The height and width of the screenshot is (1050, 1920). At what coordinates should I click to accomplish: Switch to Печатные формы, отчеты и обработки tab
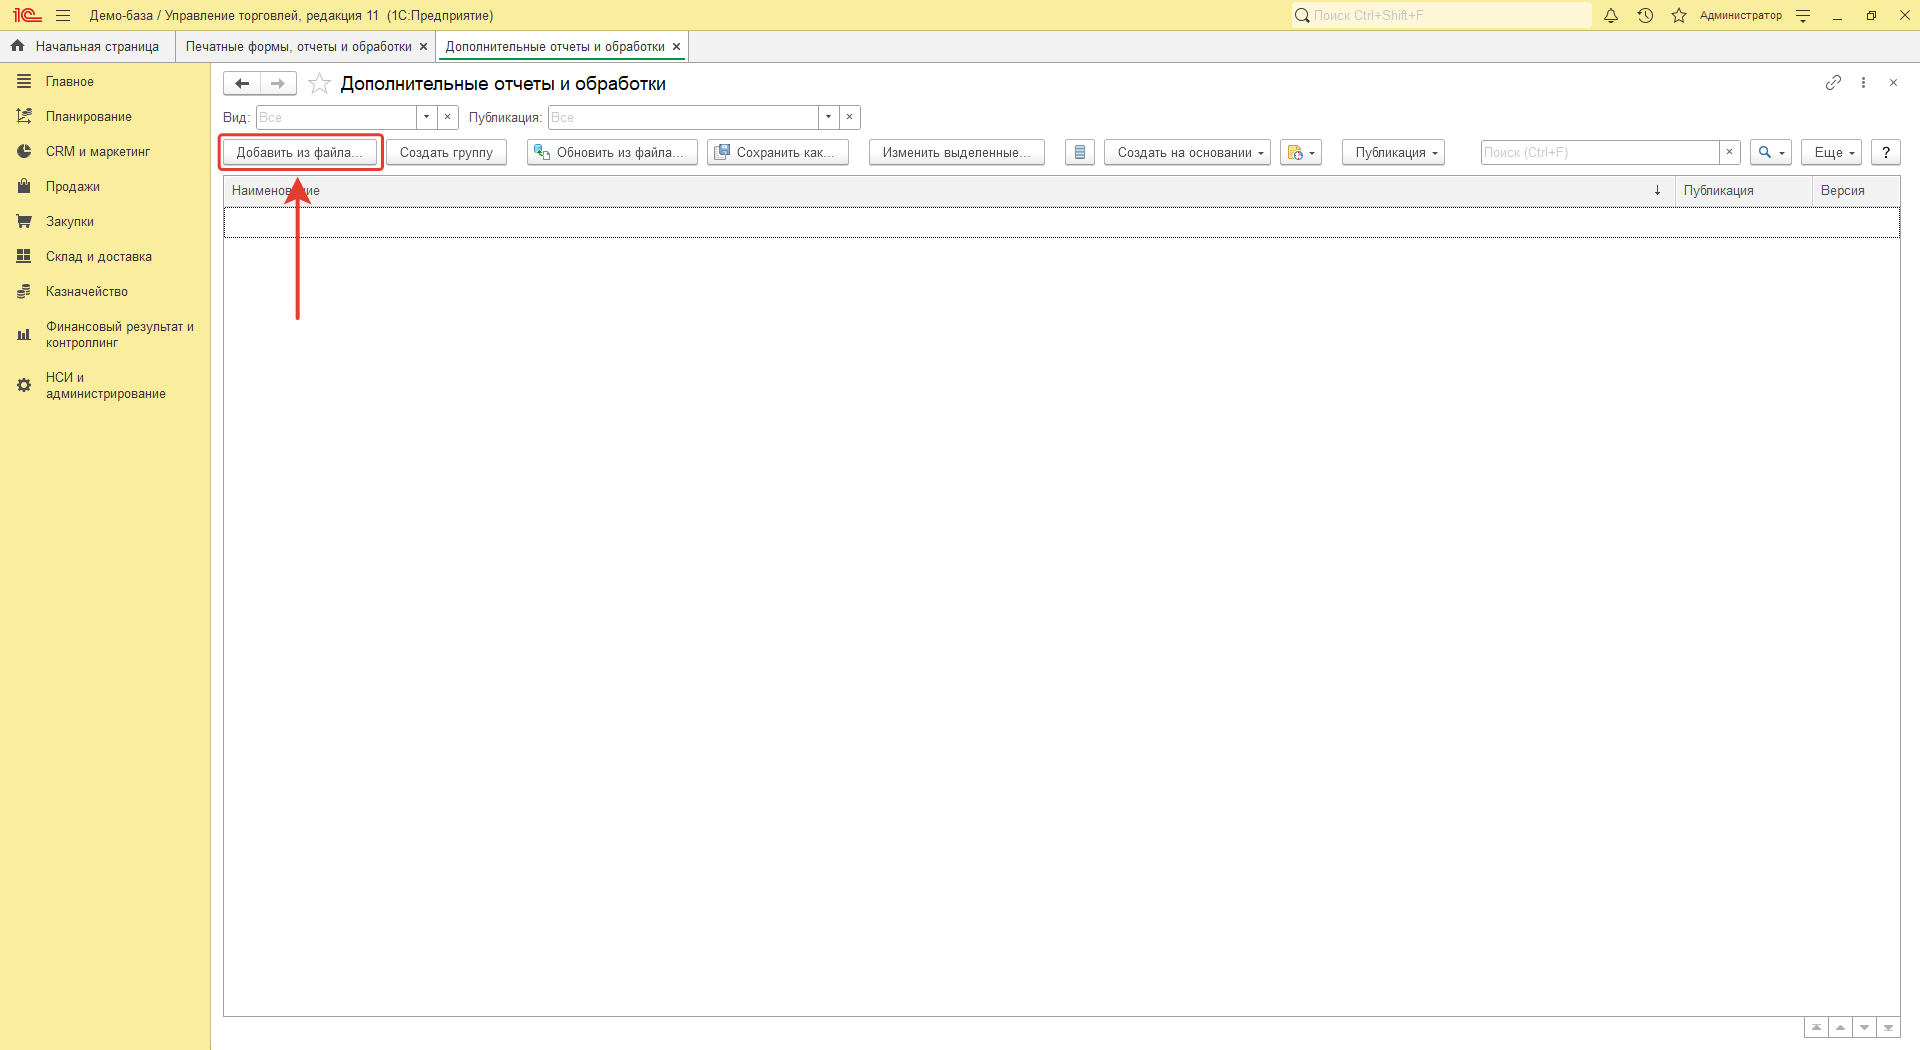298,47
